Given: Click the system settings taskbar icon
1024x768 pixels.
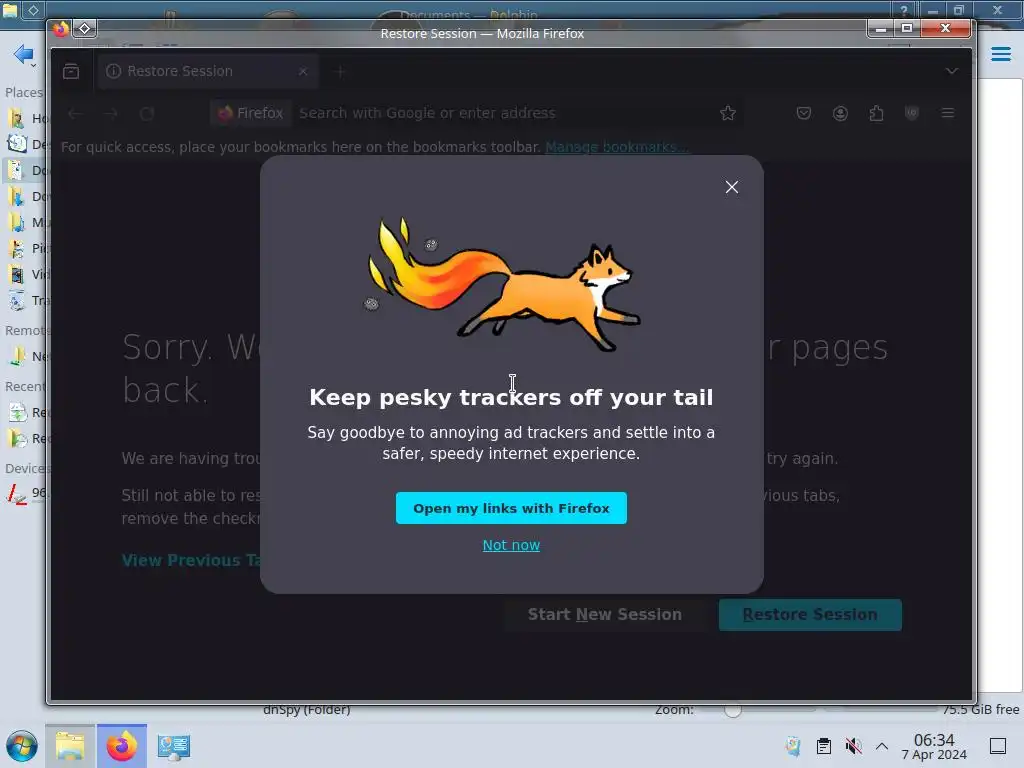Looking at the screenshot, I should pyautogui.click(x=174, y=746).
